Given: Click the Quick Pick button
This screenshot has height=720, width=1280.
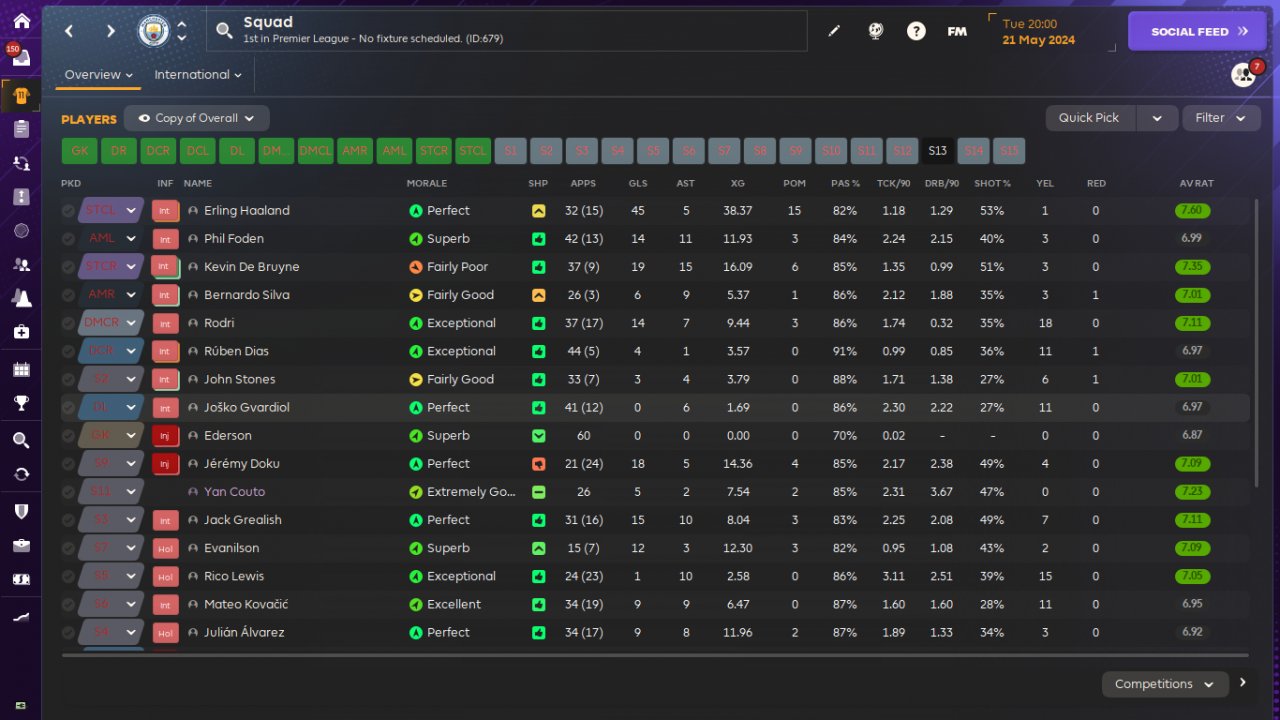Looking at the screenshot, I should tap(1089, 118).
